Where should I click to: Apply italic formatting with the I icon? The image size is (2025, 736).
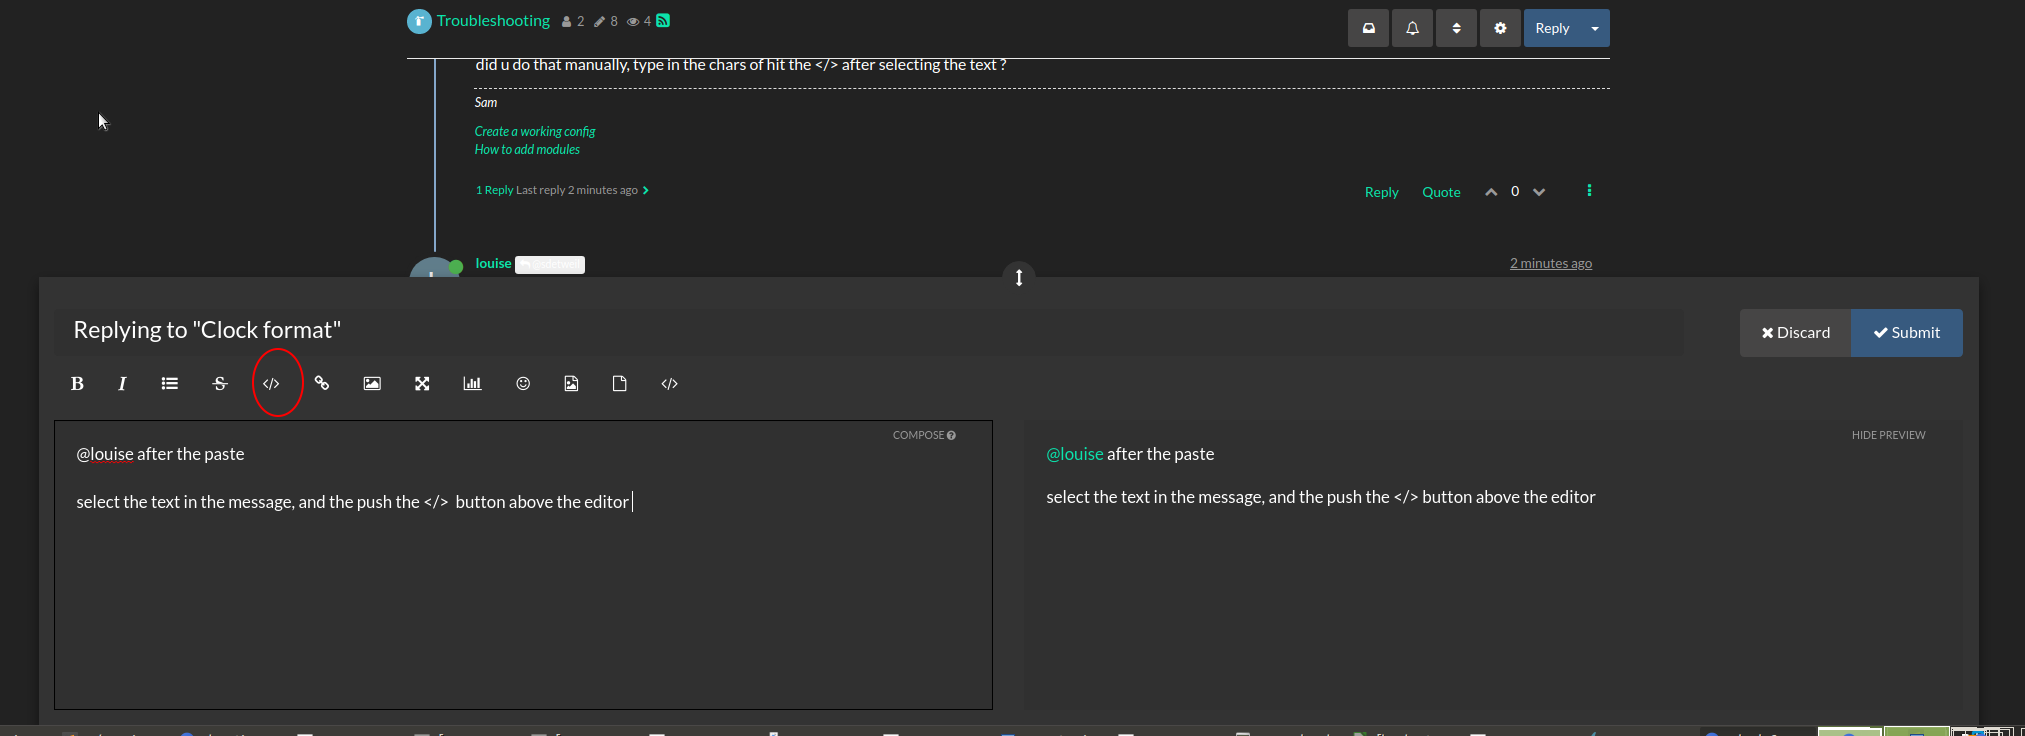point(122,384)
